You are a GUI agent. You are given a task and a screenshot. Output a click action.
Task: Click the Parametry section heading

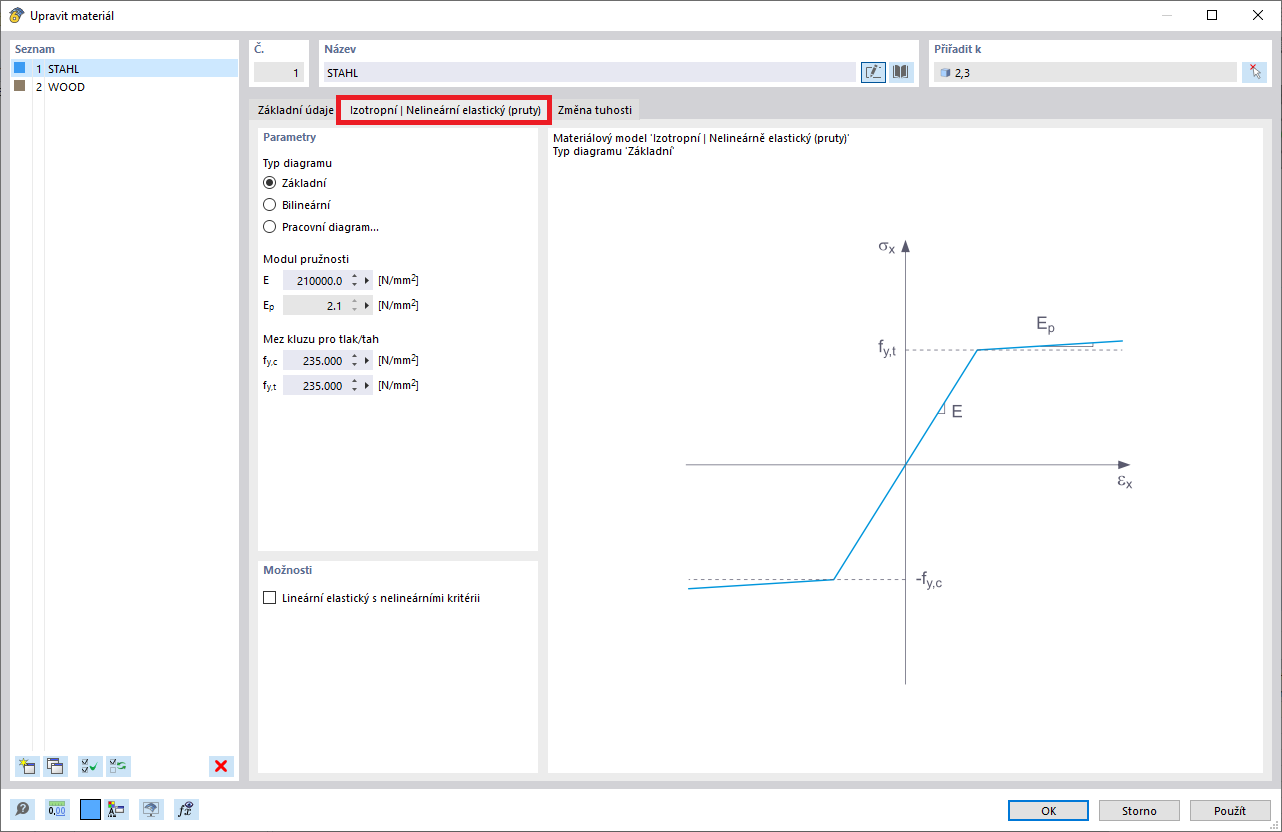290,137
